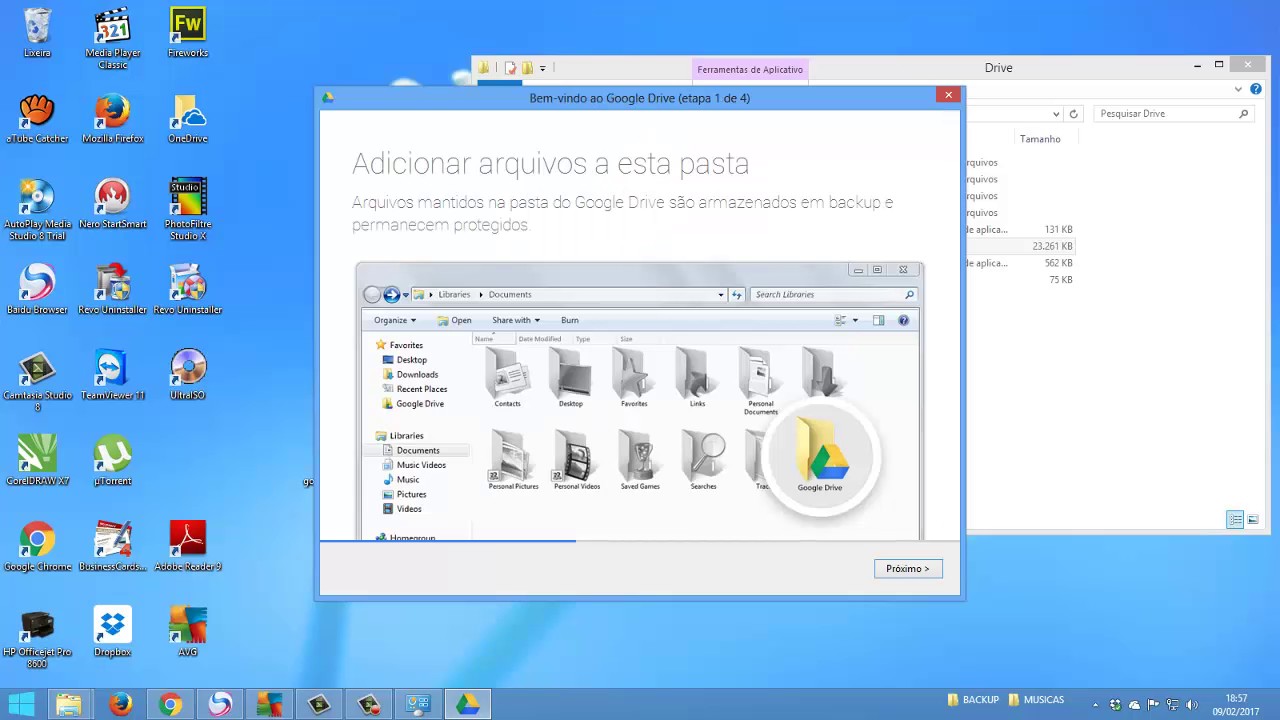Open the AVG taskbar icon

[x=270, y=704]
